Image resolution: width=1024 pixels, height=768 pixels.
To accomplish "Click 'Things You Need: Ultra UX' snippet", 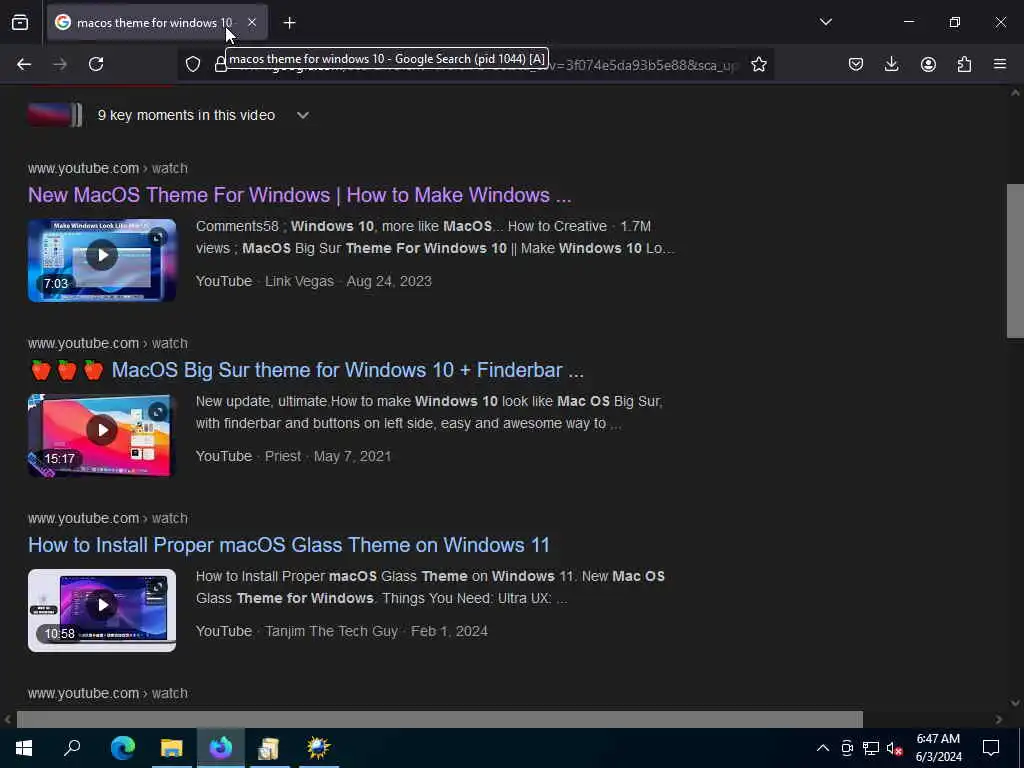I will coord(468,598).
